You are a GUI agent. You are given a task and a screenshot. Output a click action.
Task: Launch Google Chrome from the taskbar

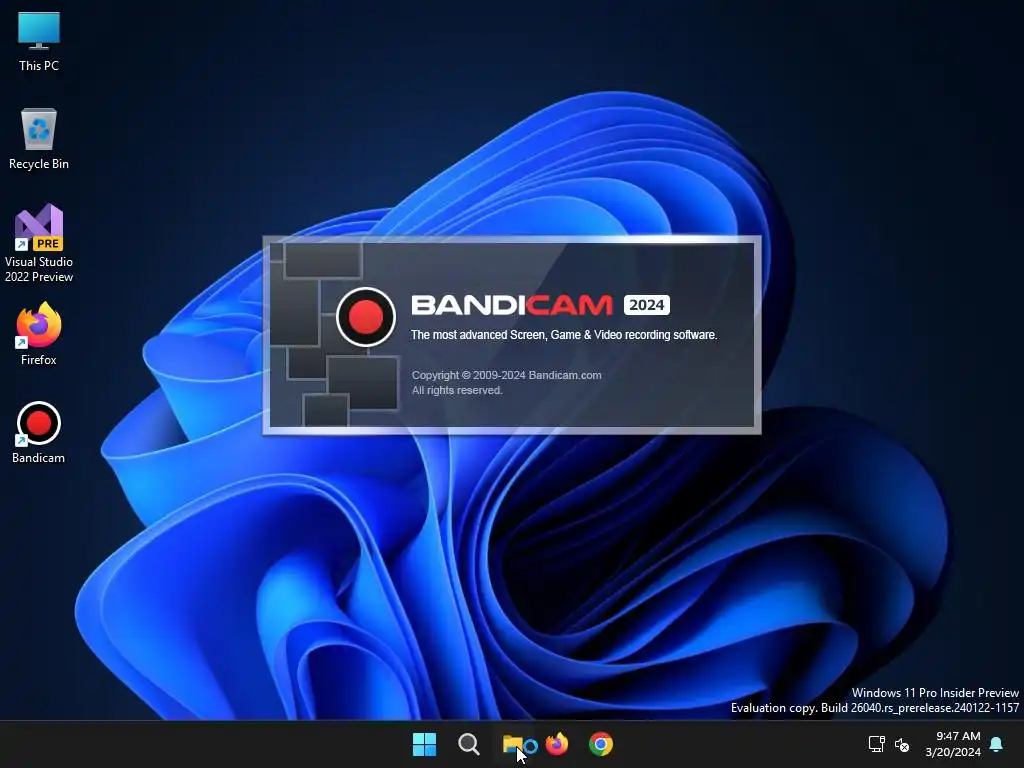pos(601,744)
